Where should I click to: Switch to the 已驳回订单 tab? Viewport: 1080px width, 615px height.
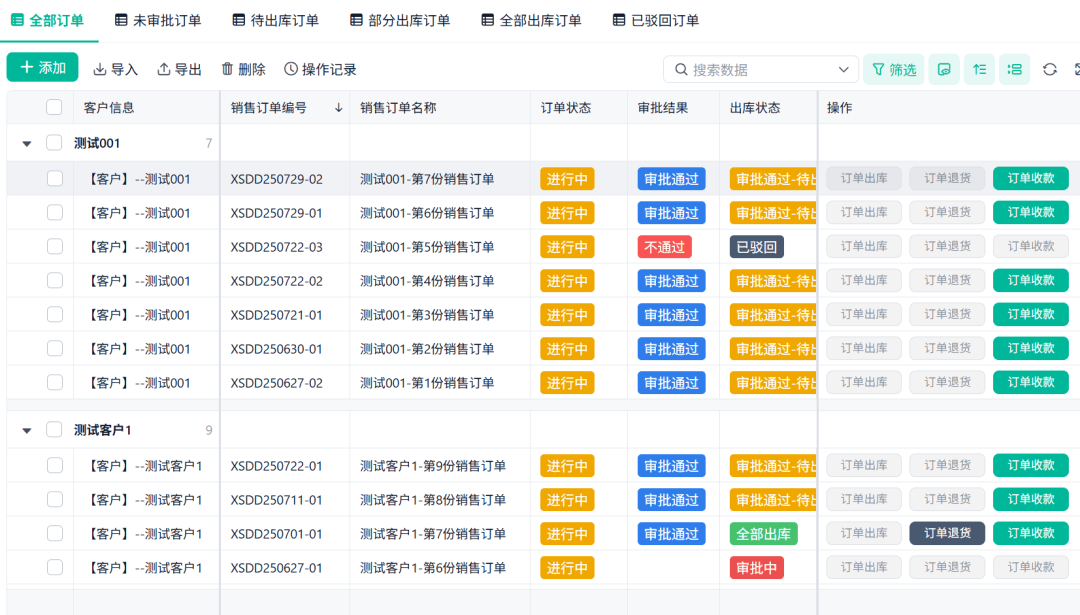point(656,21)
